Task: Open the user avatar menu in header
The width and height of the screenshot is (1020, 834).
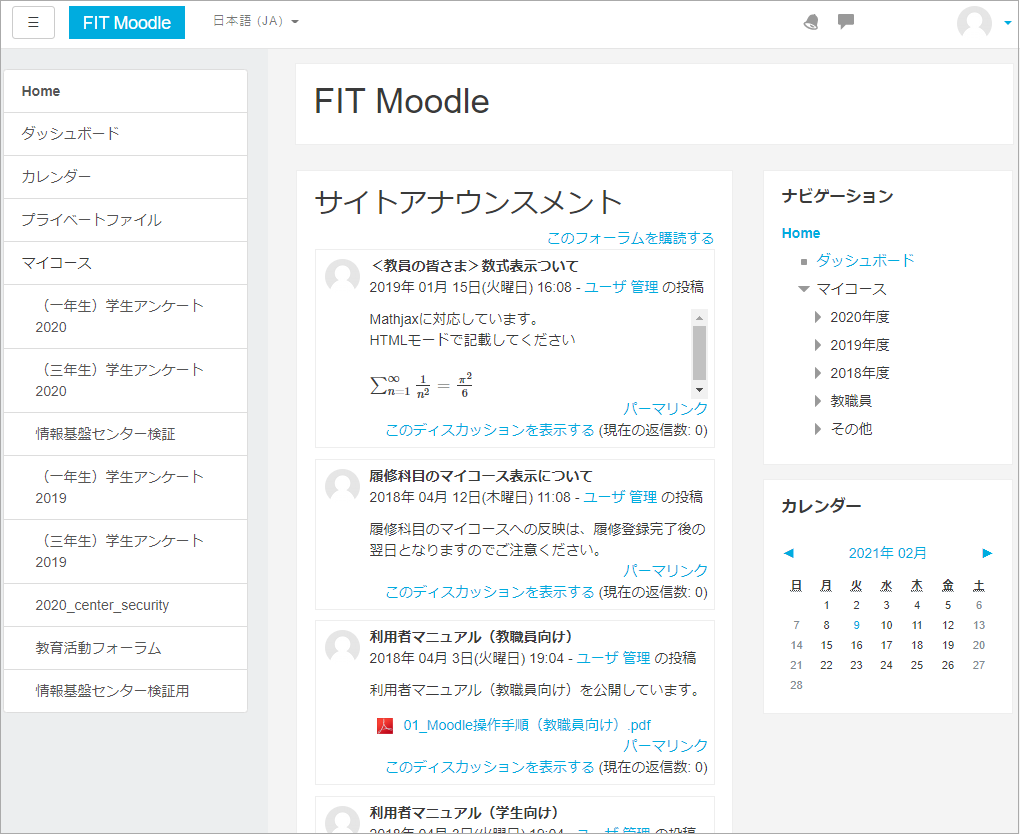Action: point(974,23)
